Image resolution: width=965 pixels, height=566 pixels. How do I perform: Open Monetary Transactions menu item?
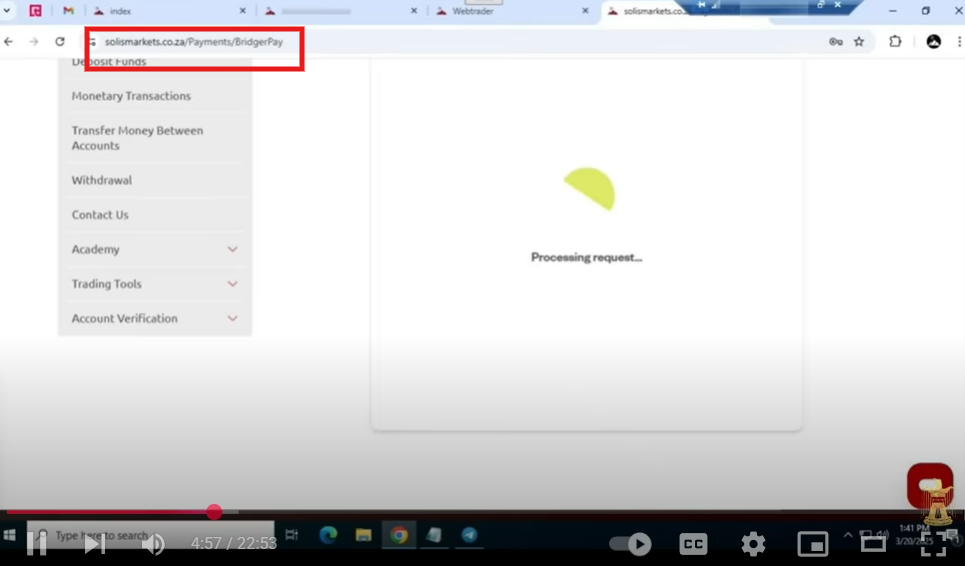coord(131,96)
